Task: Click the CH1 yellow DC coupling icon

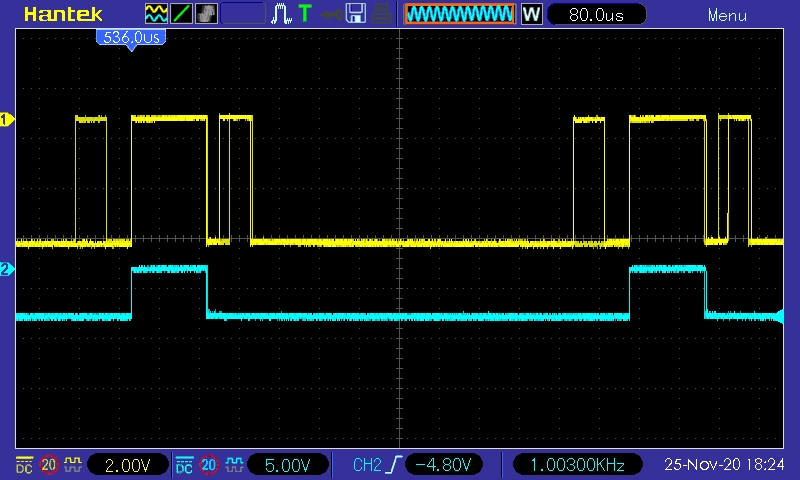Action: 24,465
